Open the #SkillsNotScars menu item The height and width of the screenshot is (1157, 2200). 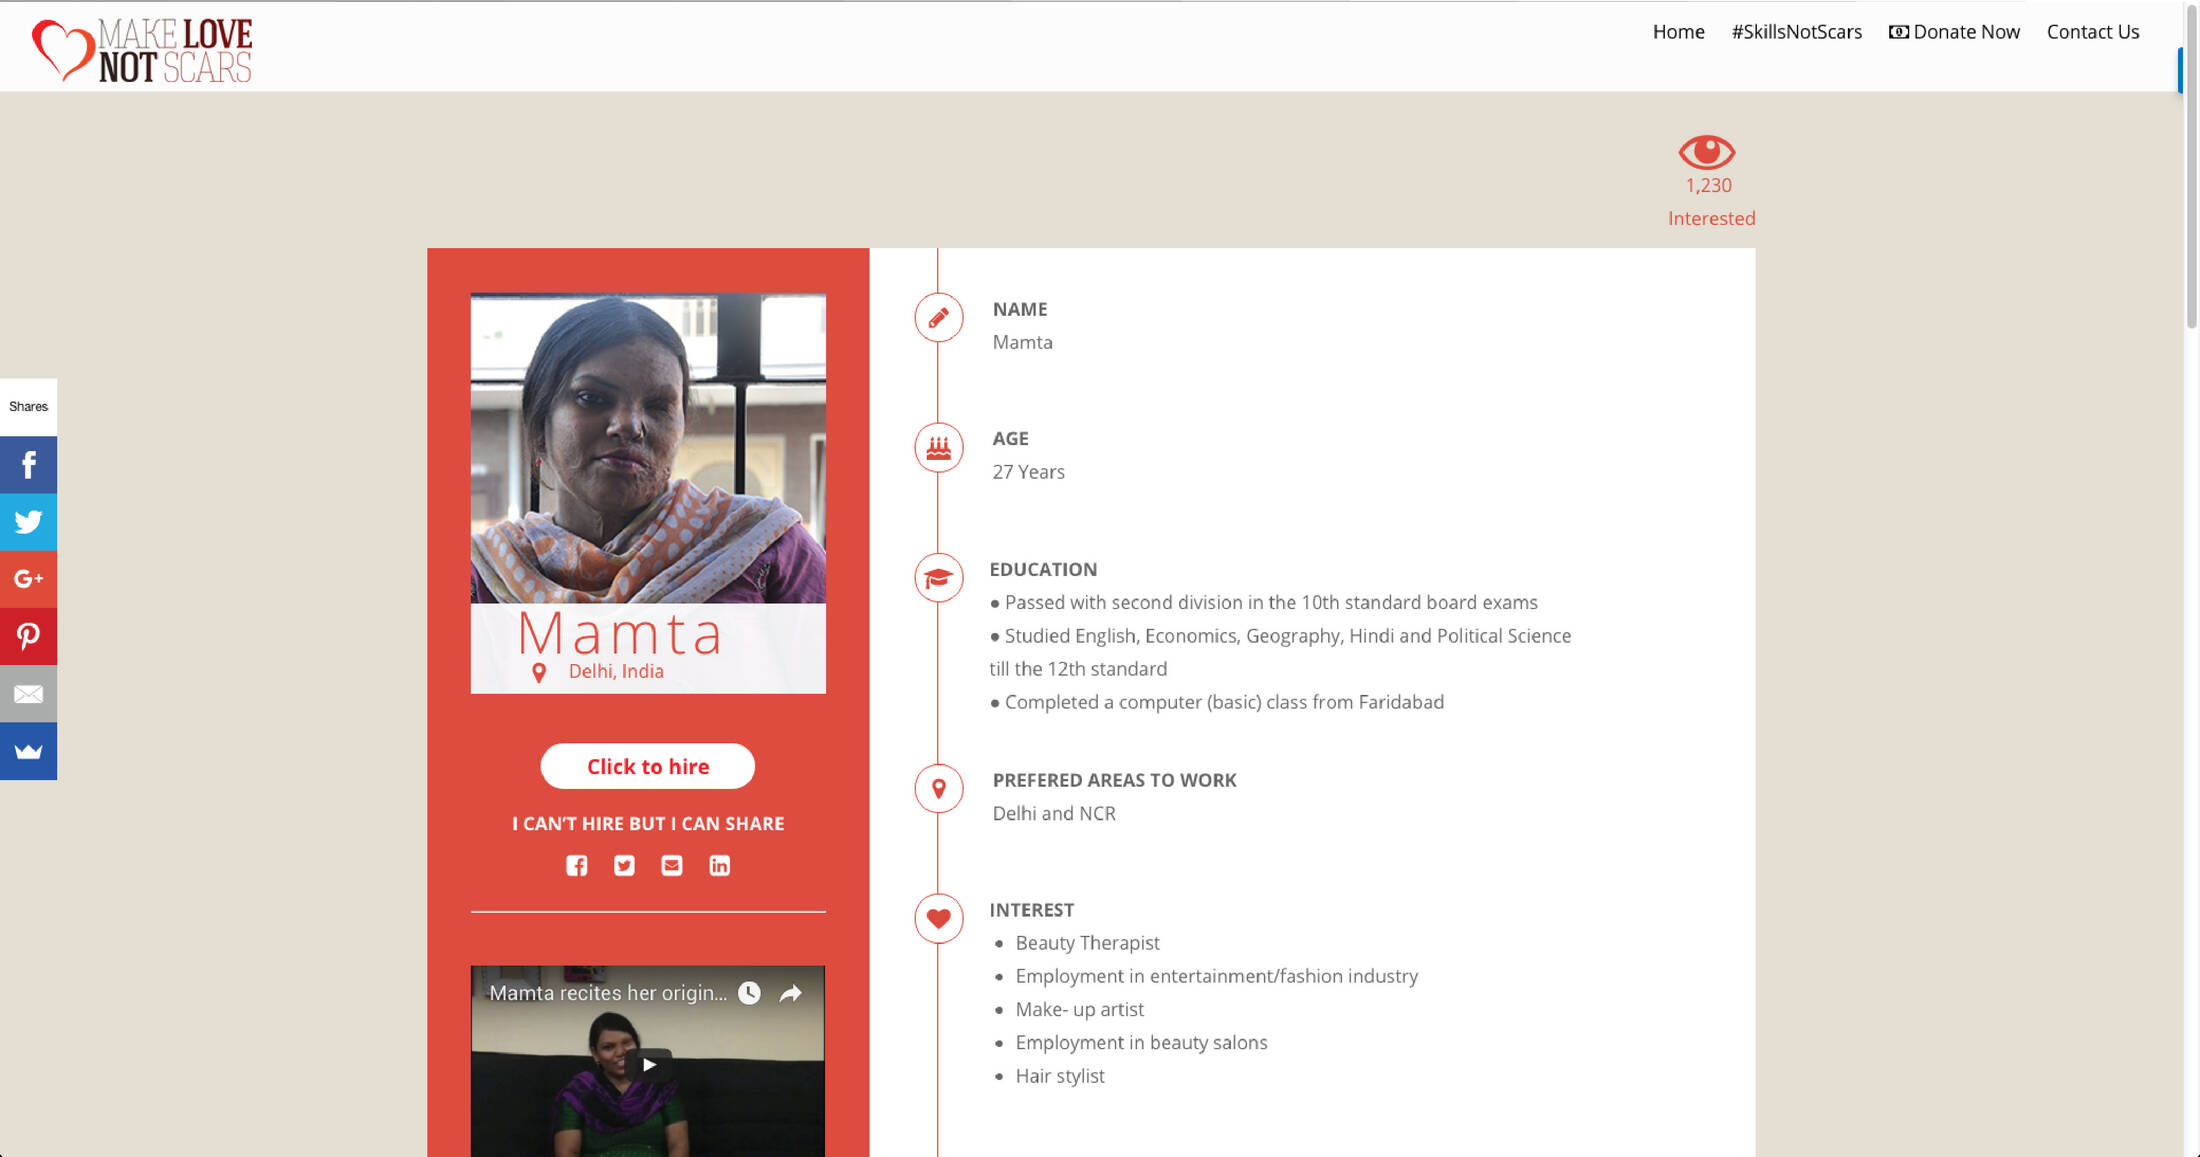1796,32
